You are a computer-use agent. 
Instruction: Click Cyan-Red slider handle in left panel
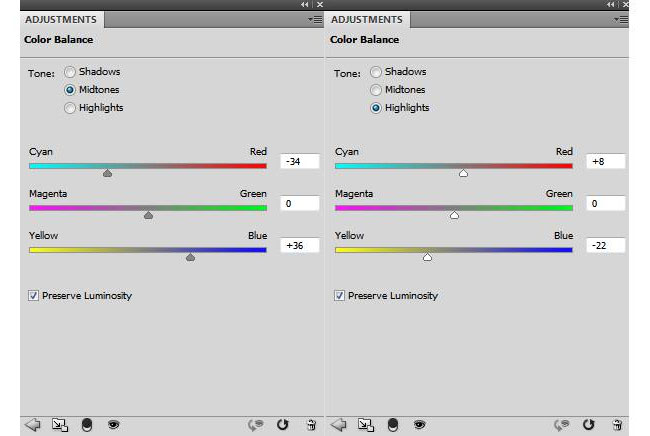tap(107, 173)
